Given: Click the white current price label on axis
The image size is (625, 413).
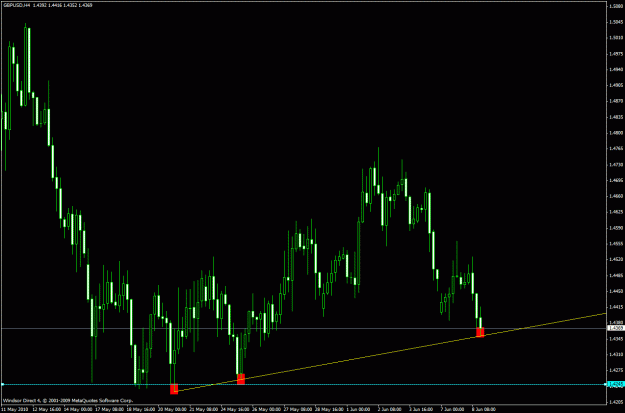Looking at the screenshot, I should 616,328.
